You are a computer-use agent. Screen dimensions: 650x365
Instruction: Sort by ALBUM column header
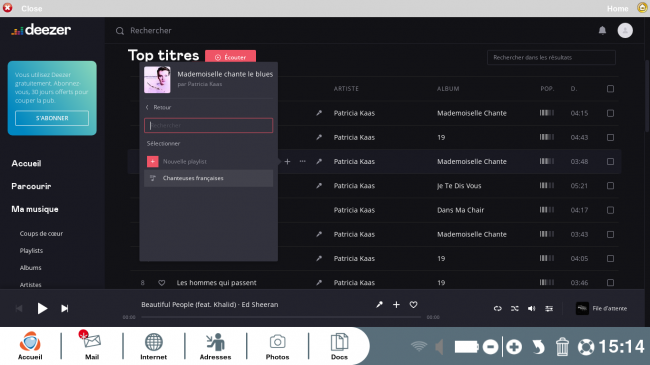[x=448, y=89]
